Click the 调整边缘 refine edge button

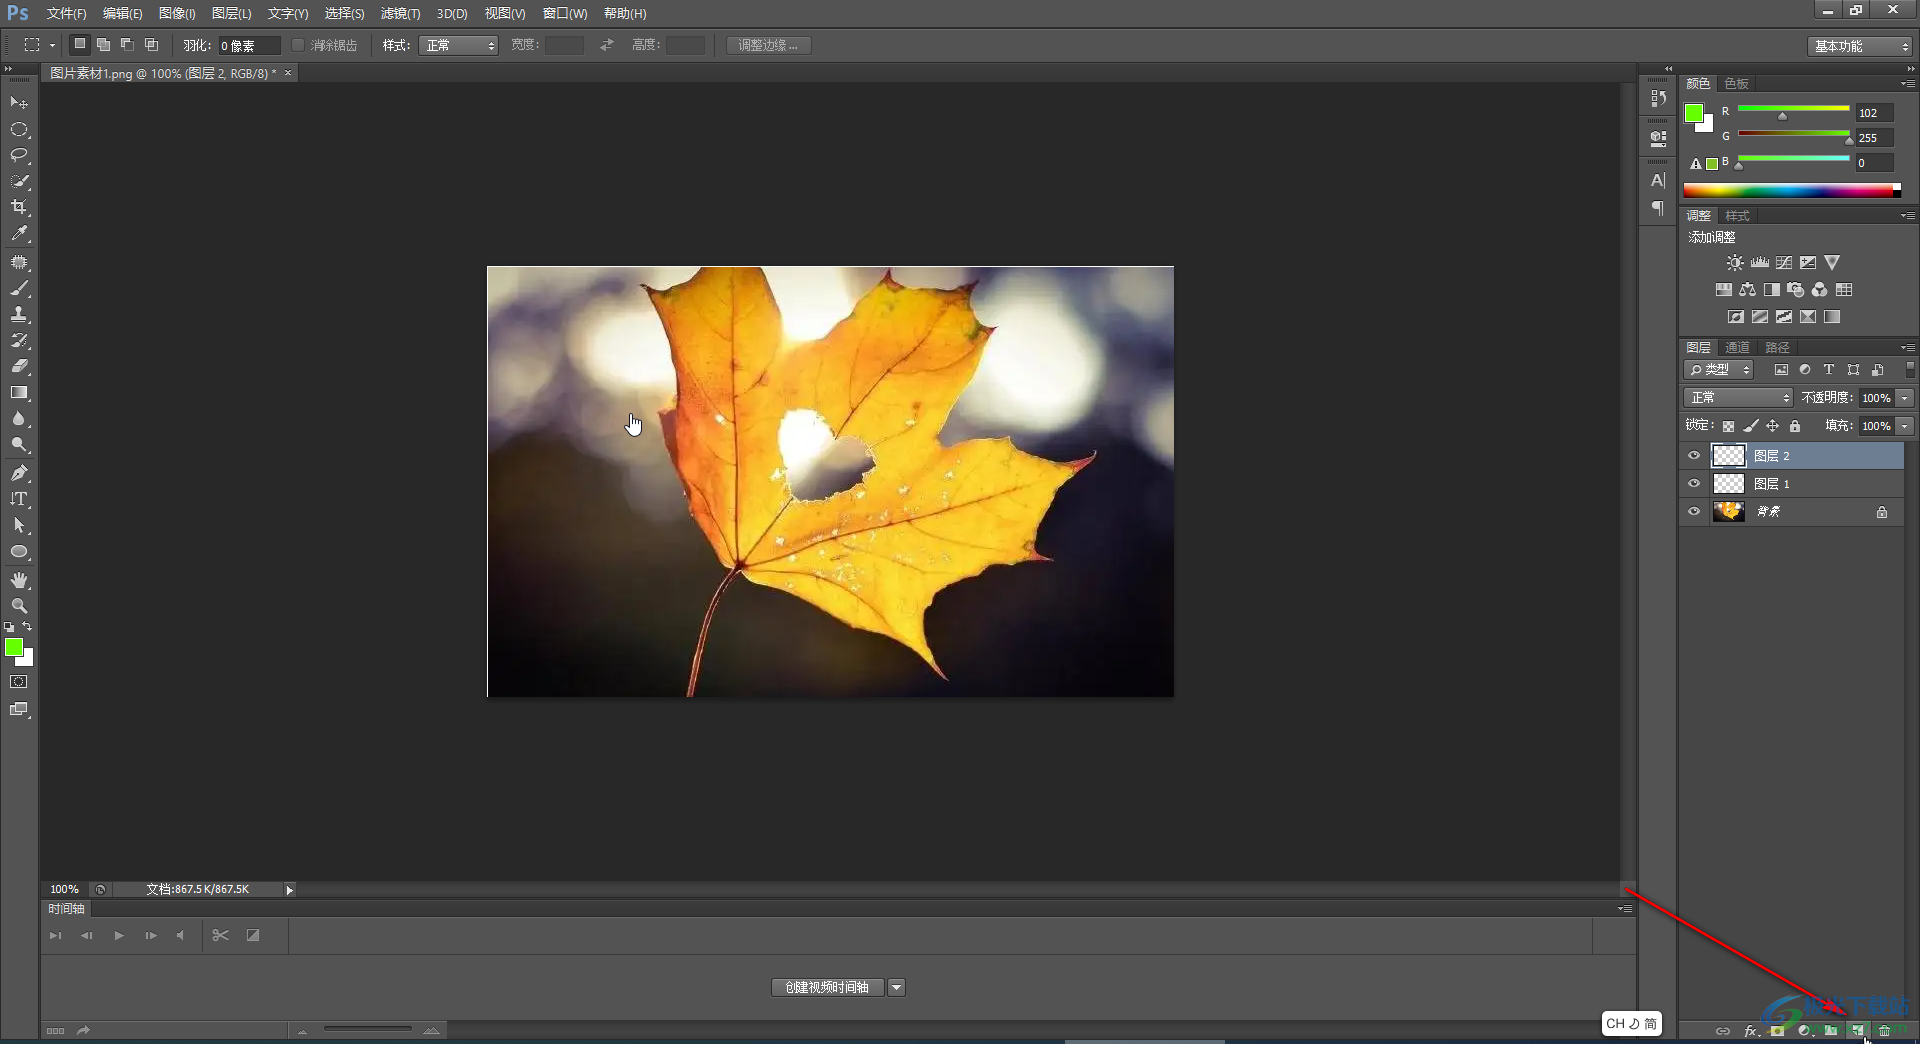pyautogui.click(x=768, y=45)
